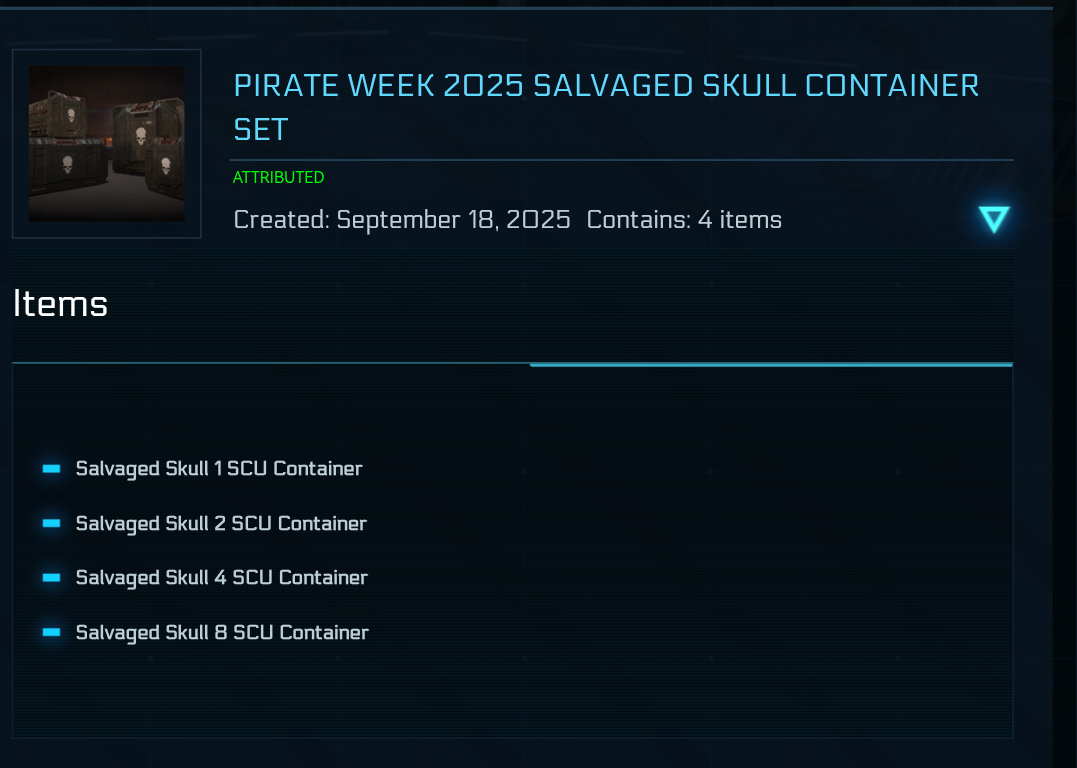Screen dimensions: 1077x768
Task: Click the inactive left segment of tab line
Action: [270, 363]
